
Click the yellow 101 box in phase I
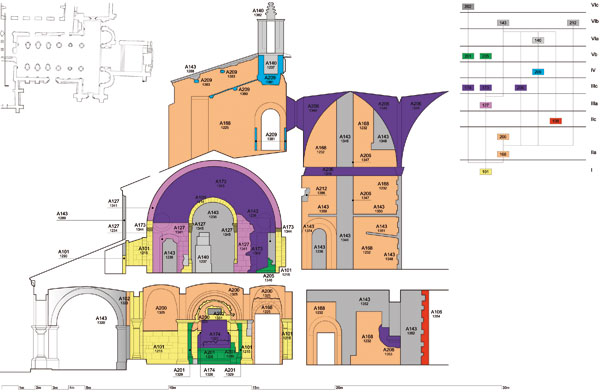(485, 172)
